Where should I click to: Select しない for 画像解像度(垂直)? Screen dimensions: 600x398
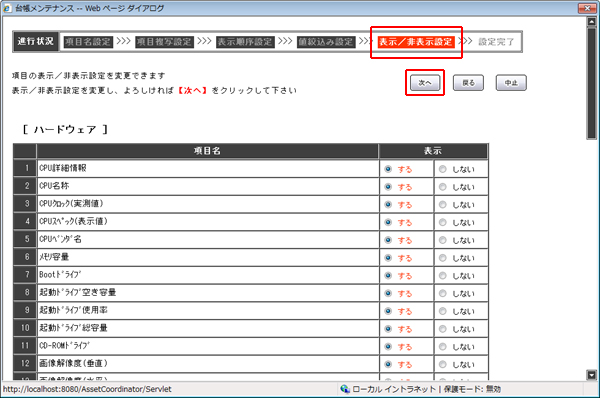(443, 364)
